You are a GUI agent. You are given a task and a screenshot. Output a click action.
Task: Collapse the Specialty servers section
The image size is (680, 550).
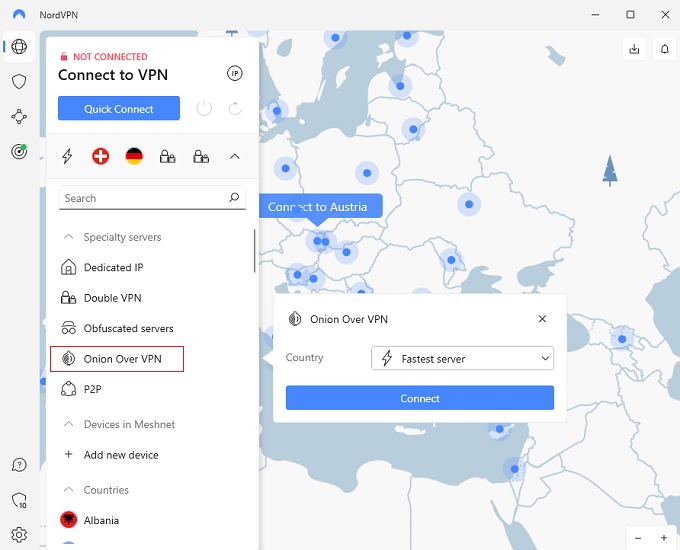69,237
